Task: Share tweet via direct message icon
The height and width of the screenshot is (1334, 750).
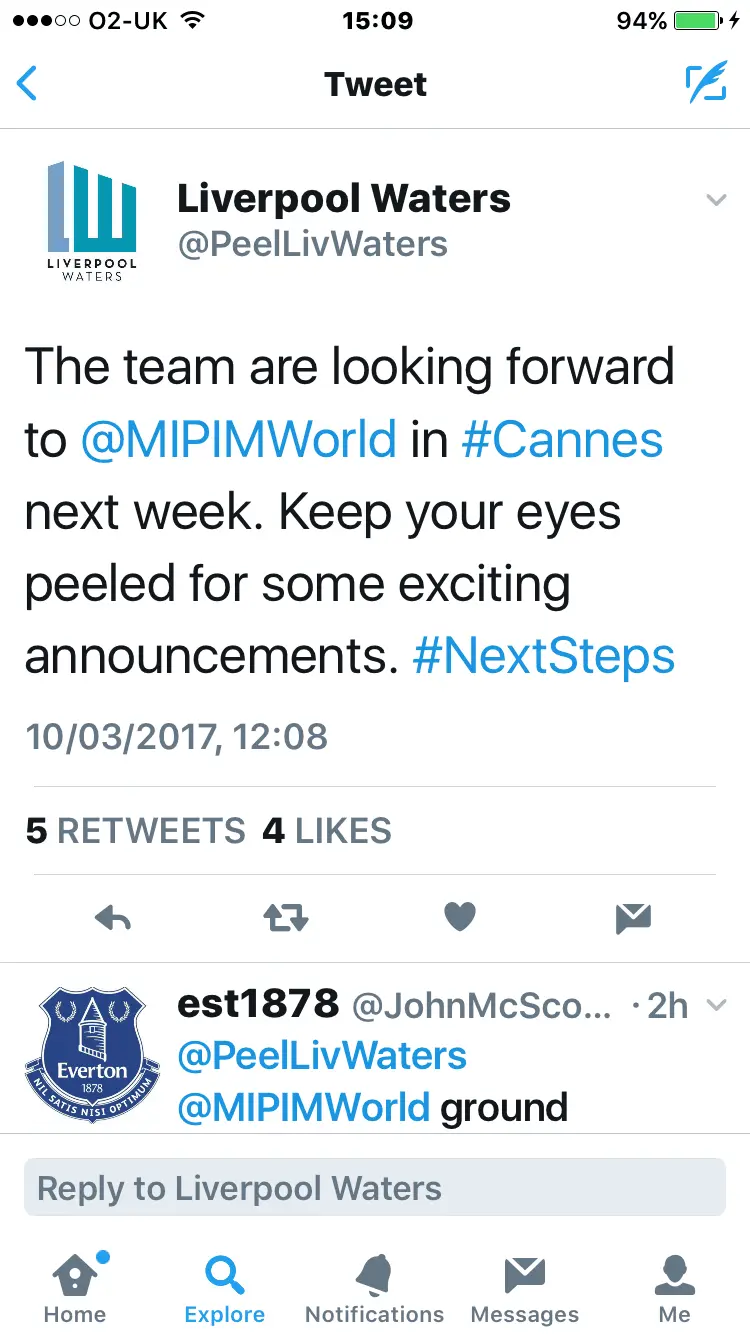Action: (x=633, y=917)
